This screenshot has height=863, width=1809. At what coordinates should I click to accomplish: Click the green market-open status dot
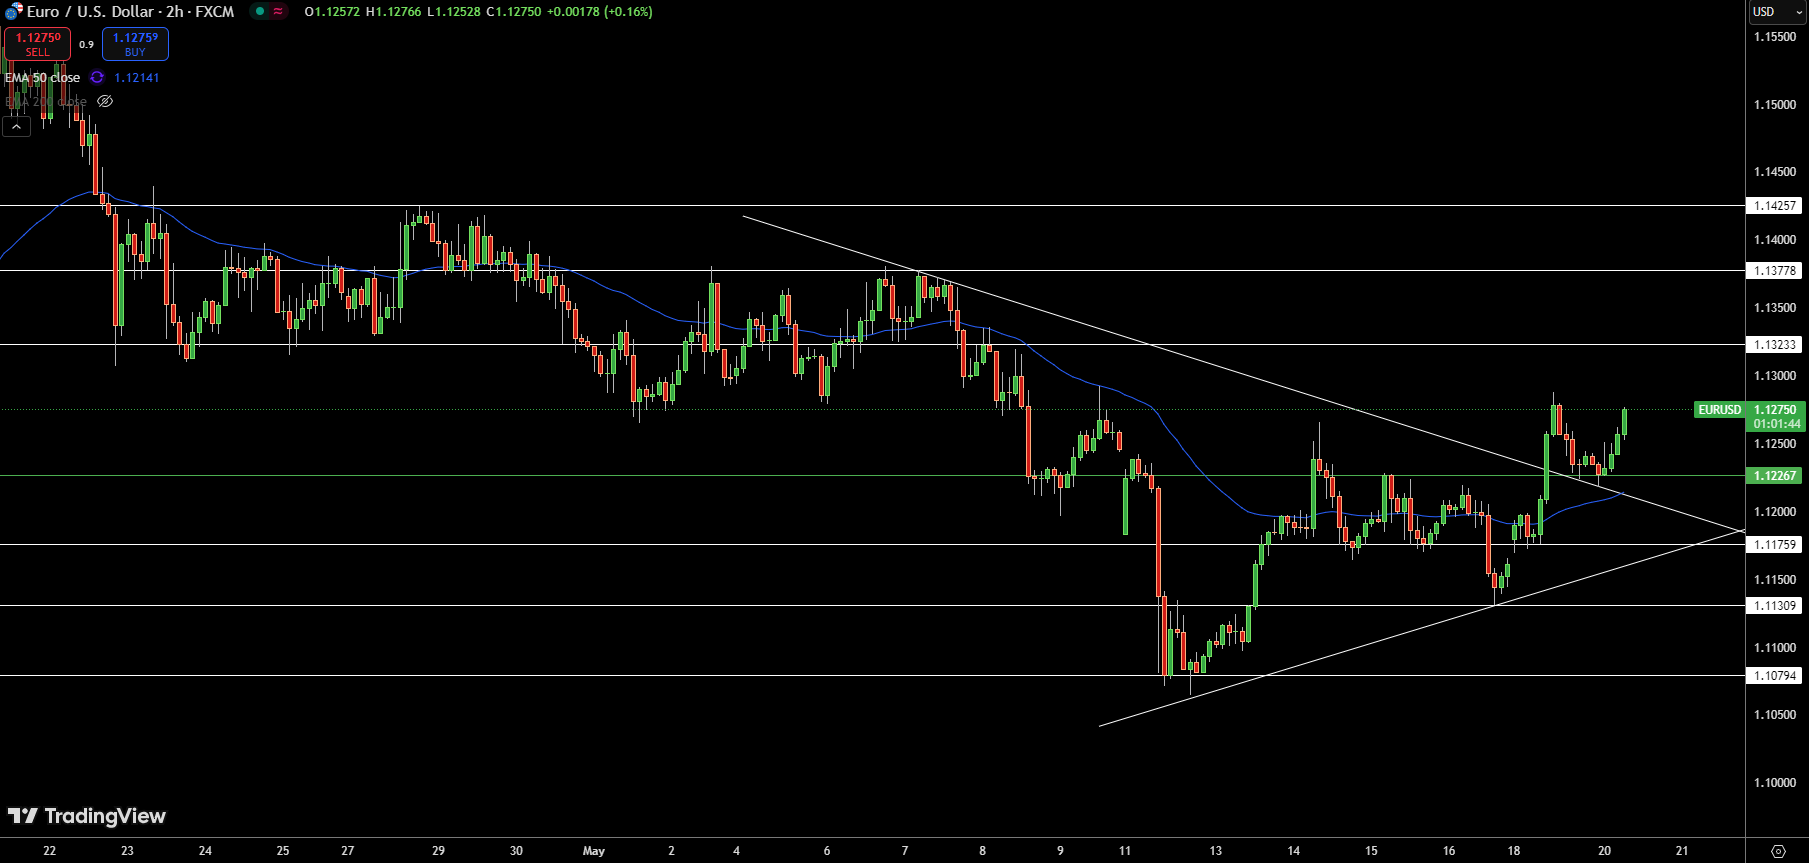tap(260, 12)
